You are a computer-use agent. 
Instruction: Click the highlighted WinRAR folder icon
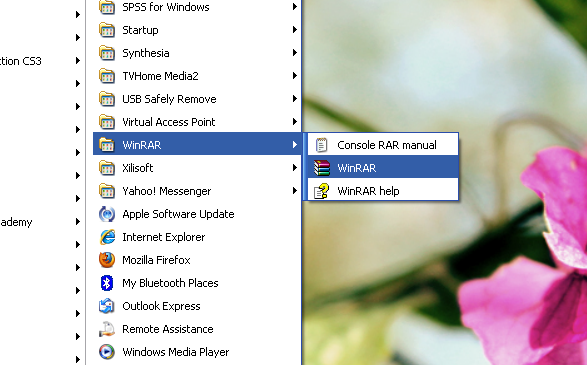(107, 145)
